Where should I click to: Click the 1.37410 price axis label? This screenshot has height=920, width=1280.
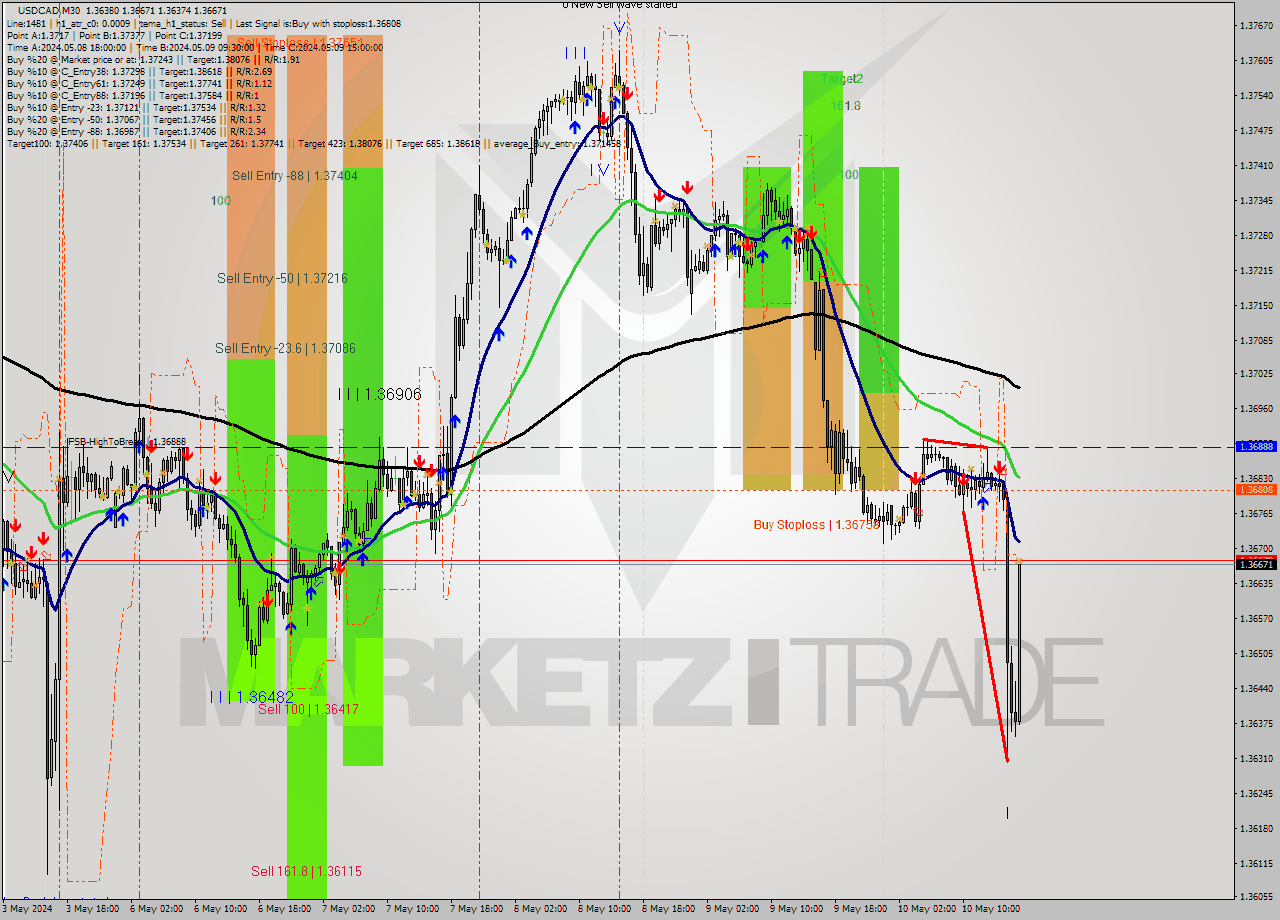(1256, 165)
